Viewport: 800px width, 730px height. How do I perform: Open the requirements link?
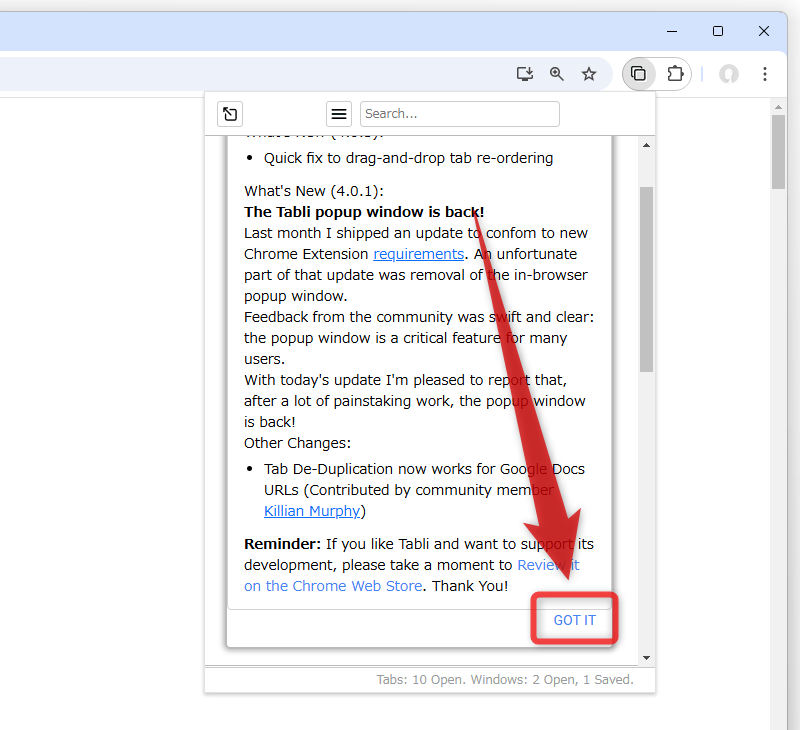[418, 254]
